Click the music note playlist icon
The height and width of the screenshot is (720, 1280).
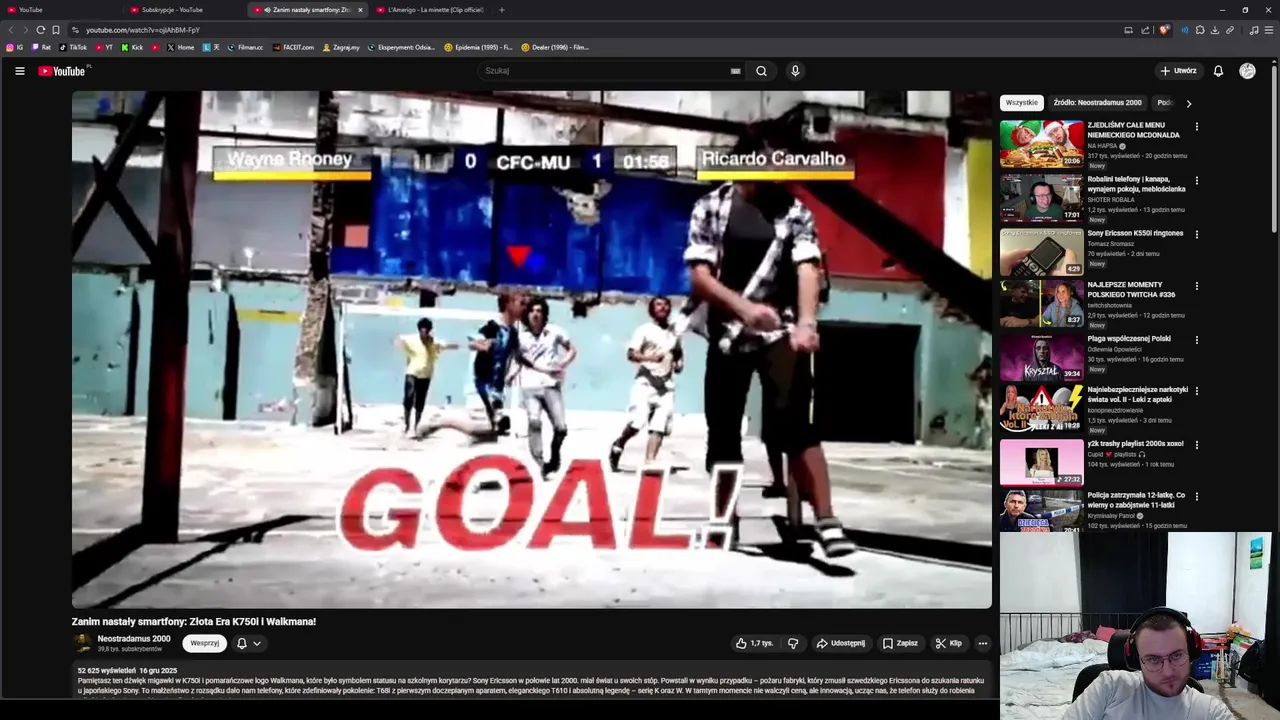coord(1254,30)
